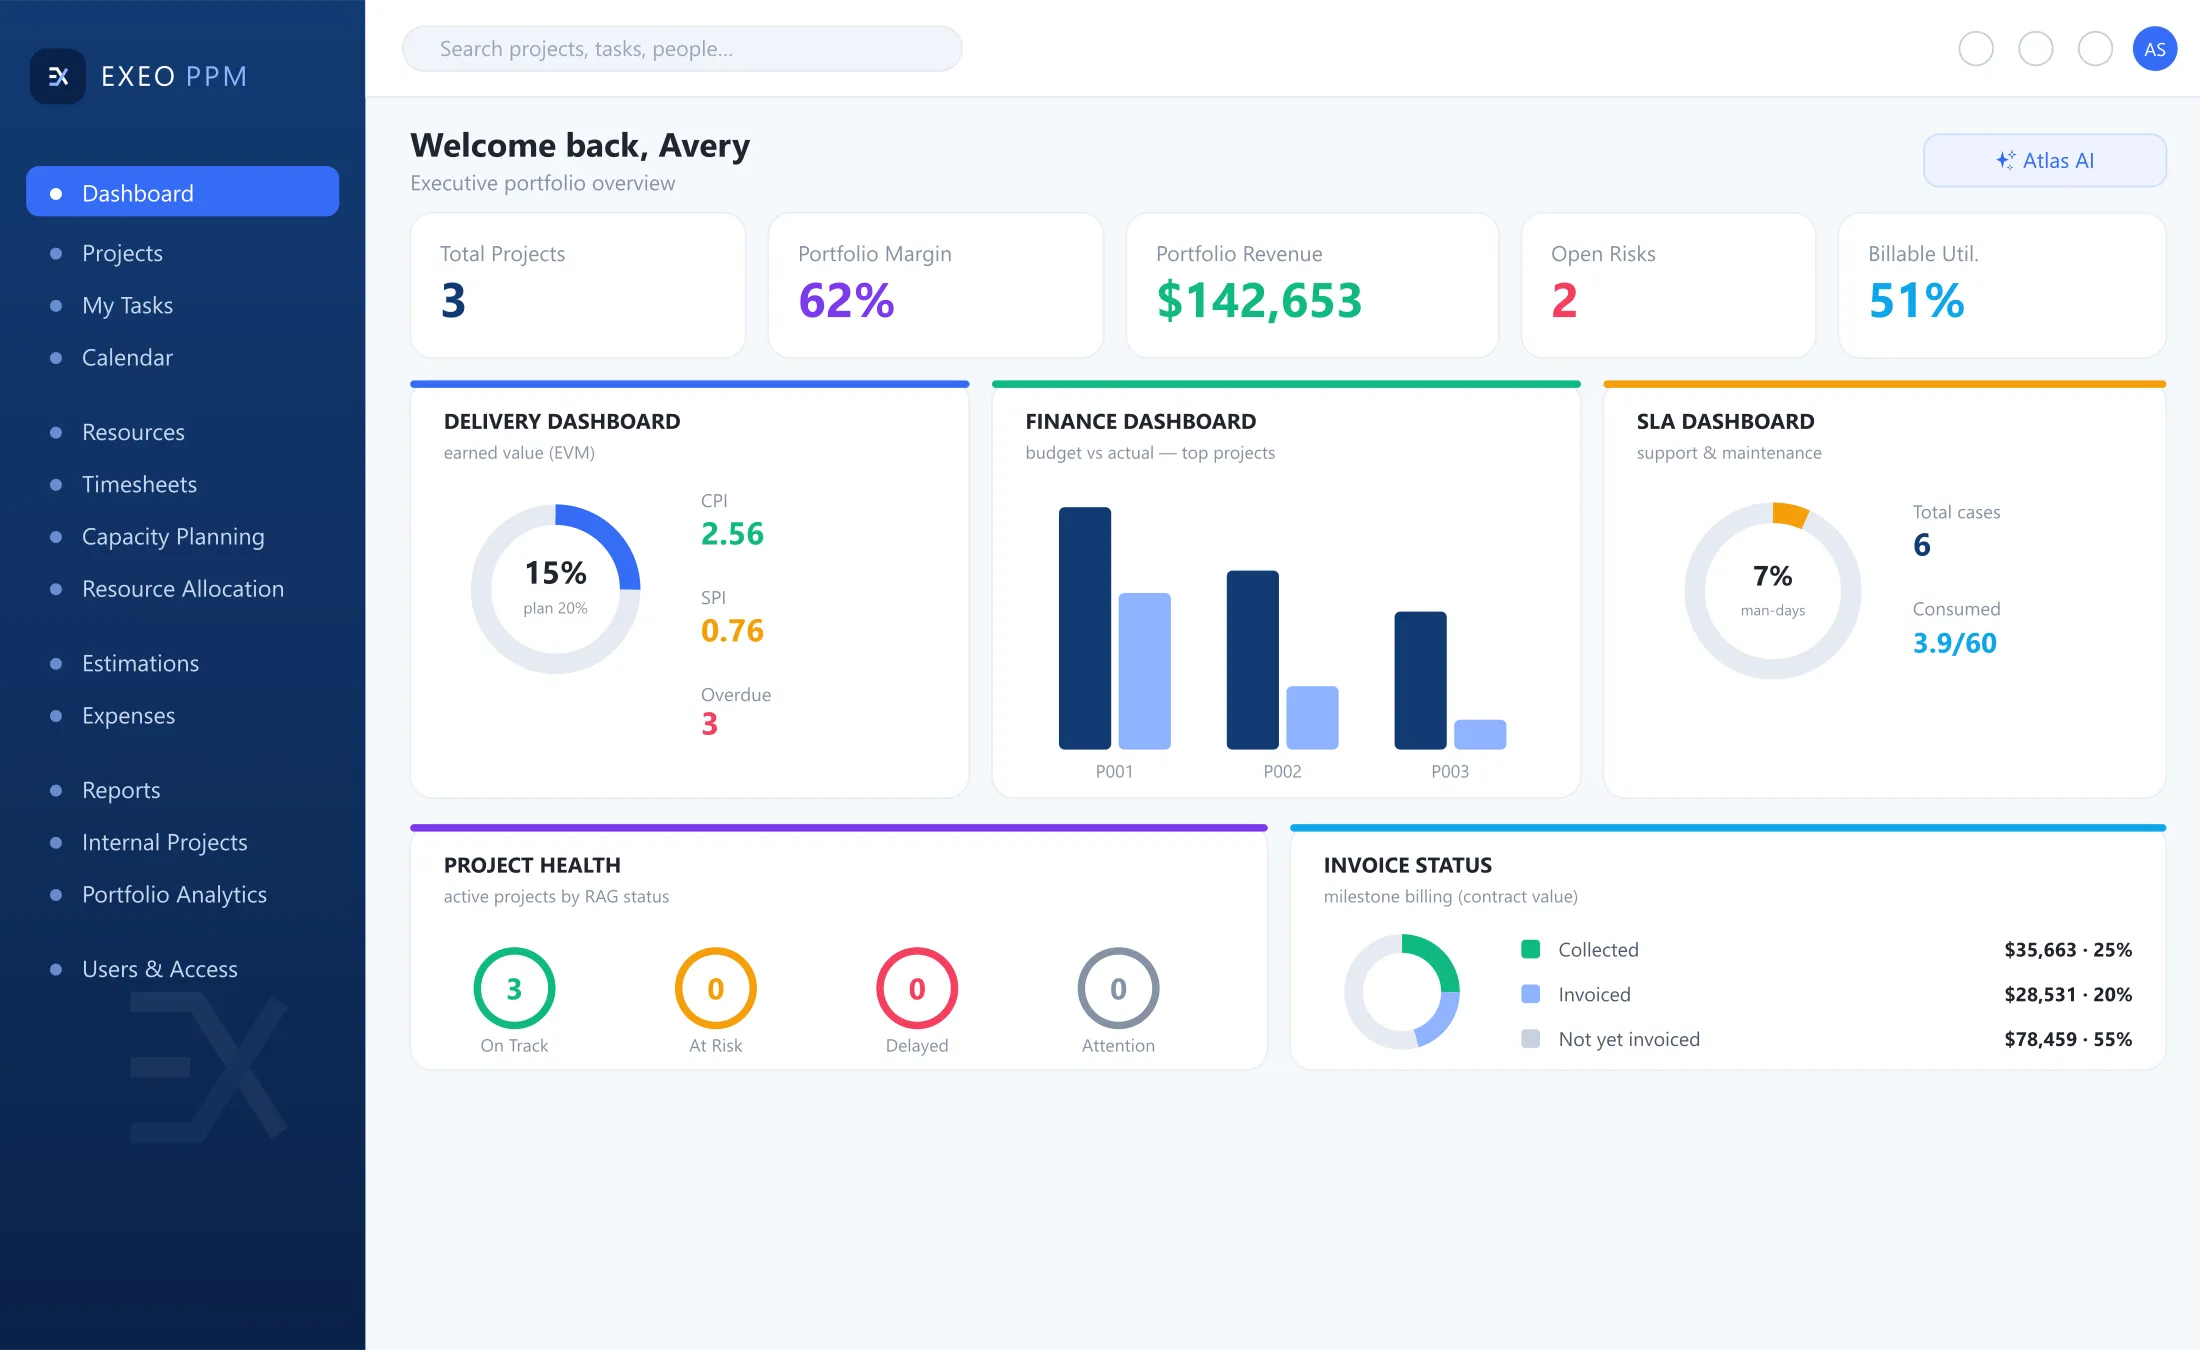Click the Not yet invoiced legend swatch
This screenshot has width=2200, height=1350.
(x=1530, y=1039)
